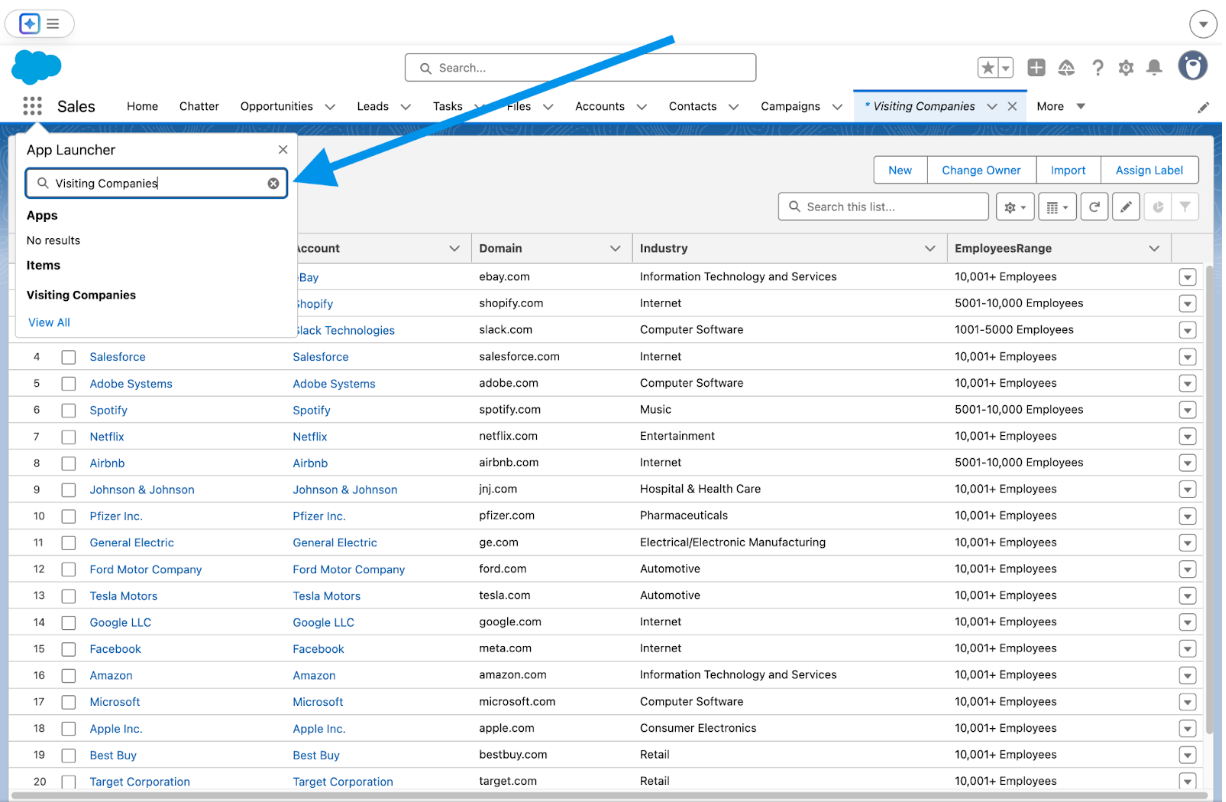Click the Assign Label button

click(x=1149, y=170)
